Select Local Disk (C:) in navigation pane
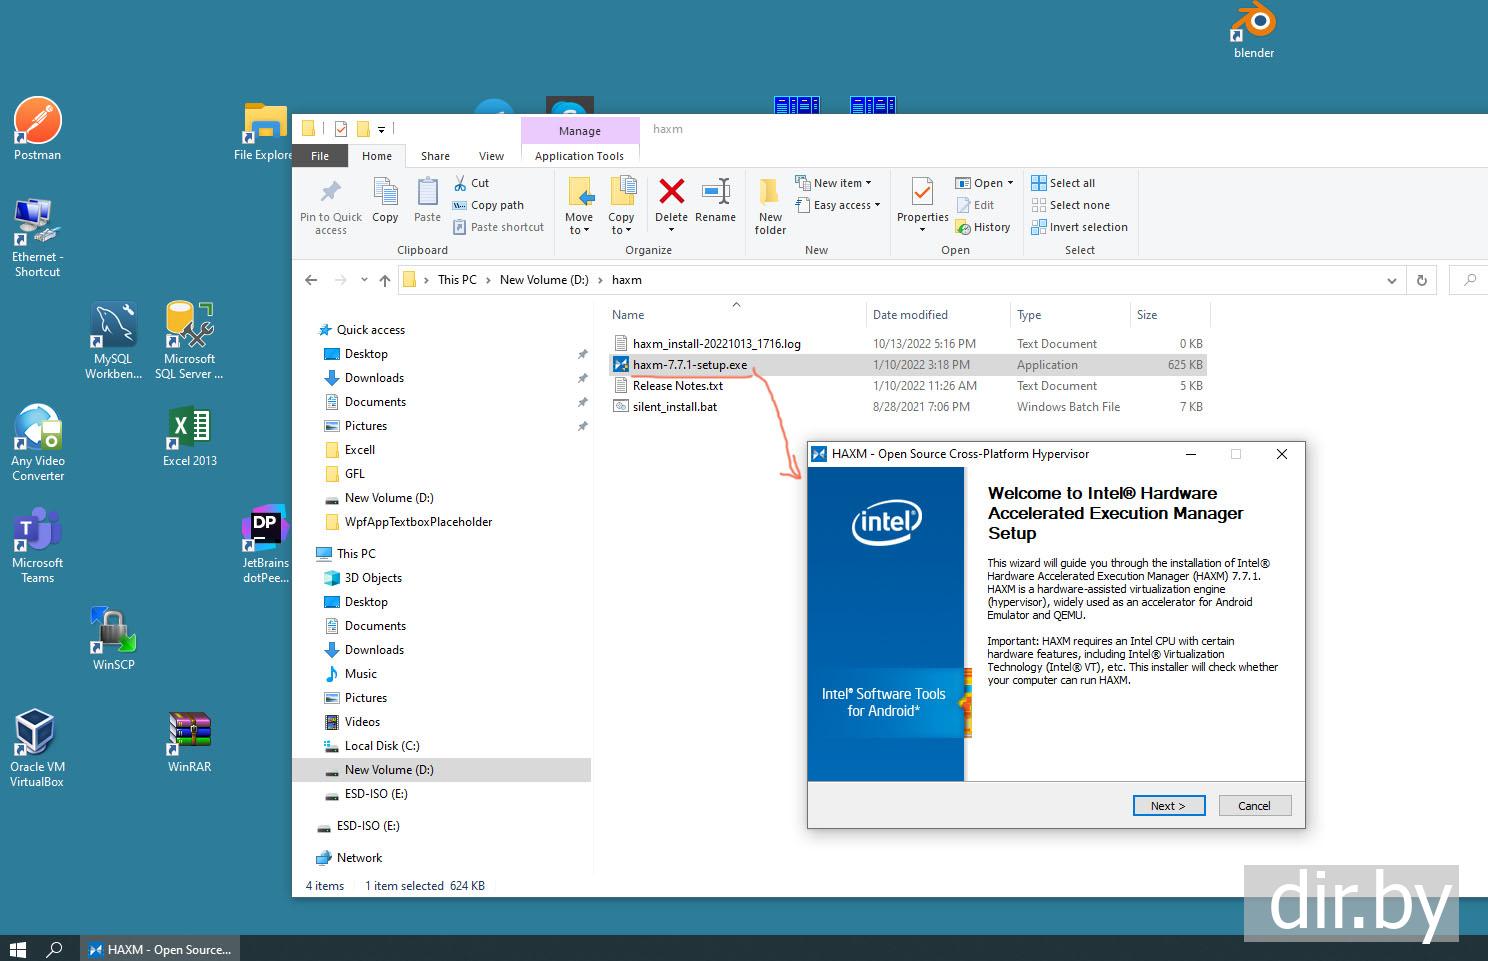This screenshot has height=961, width=1488. [x=382, y=746]
